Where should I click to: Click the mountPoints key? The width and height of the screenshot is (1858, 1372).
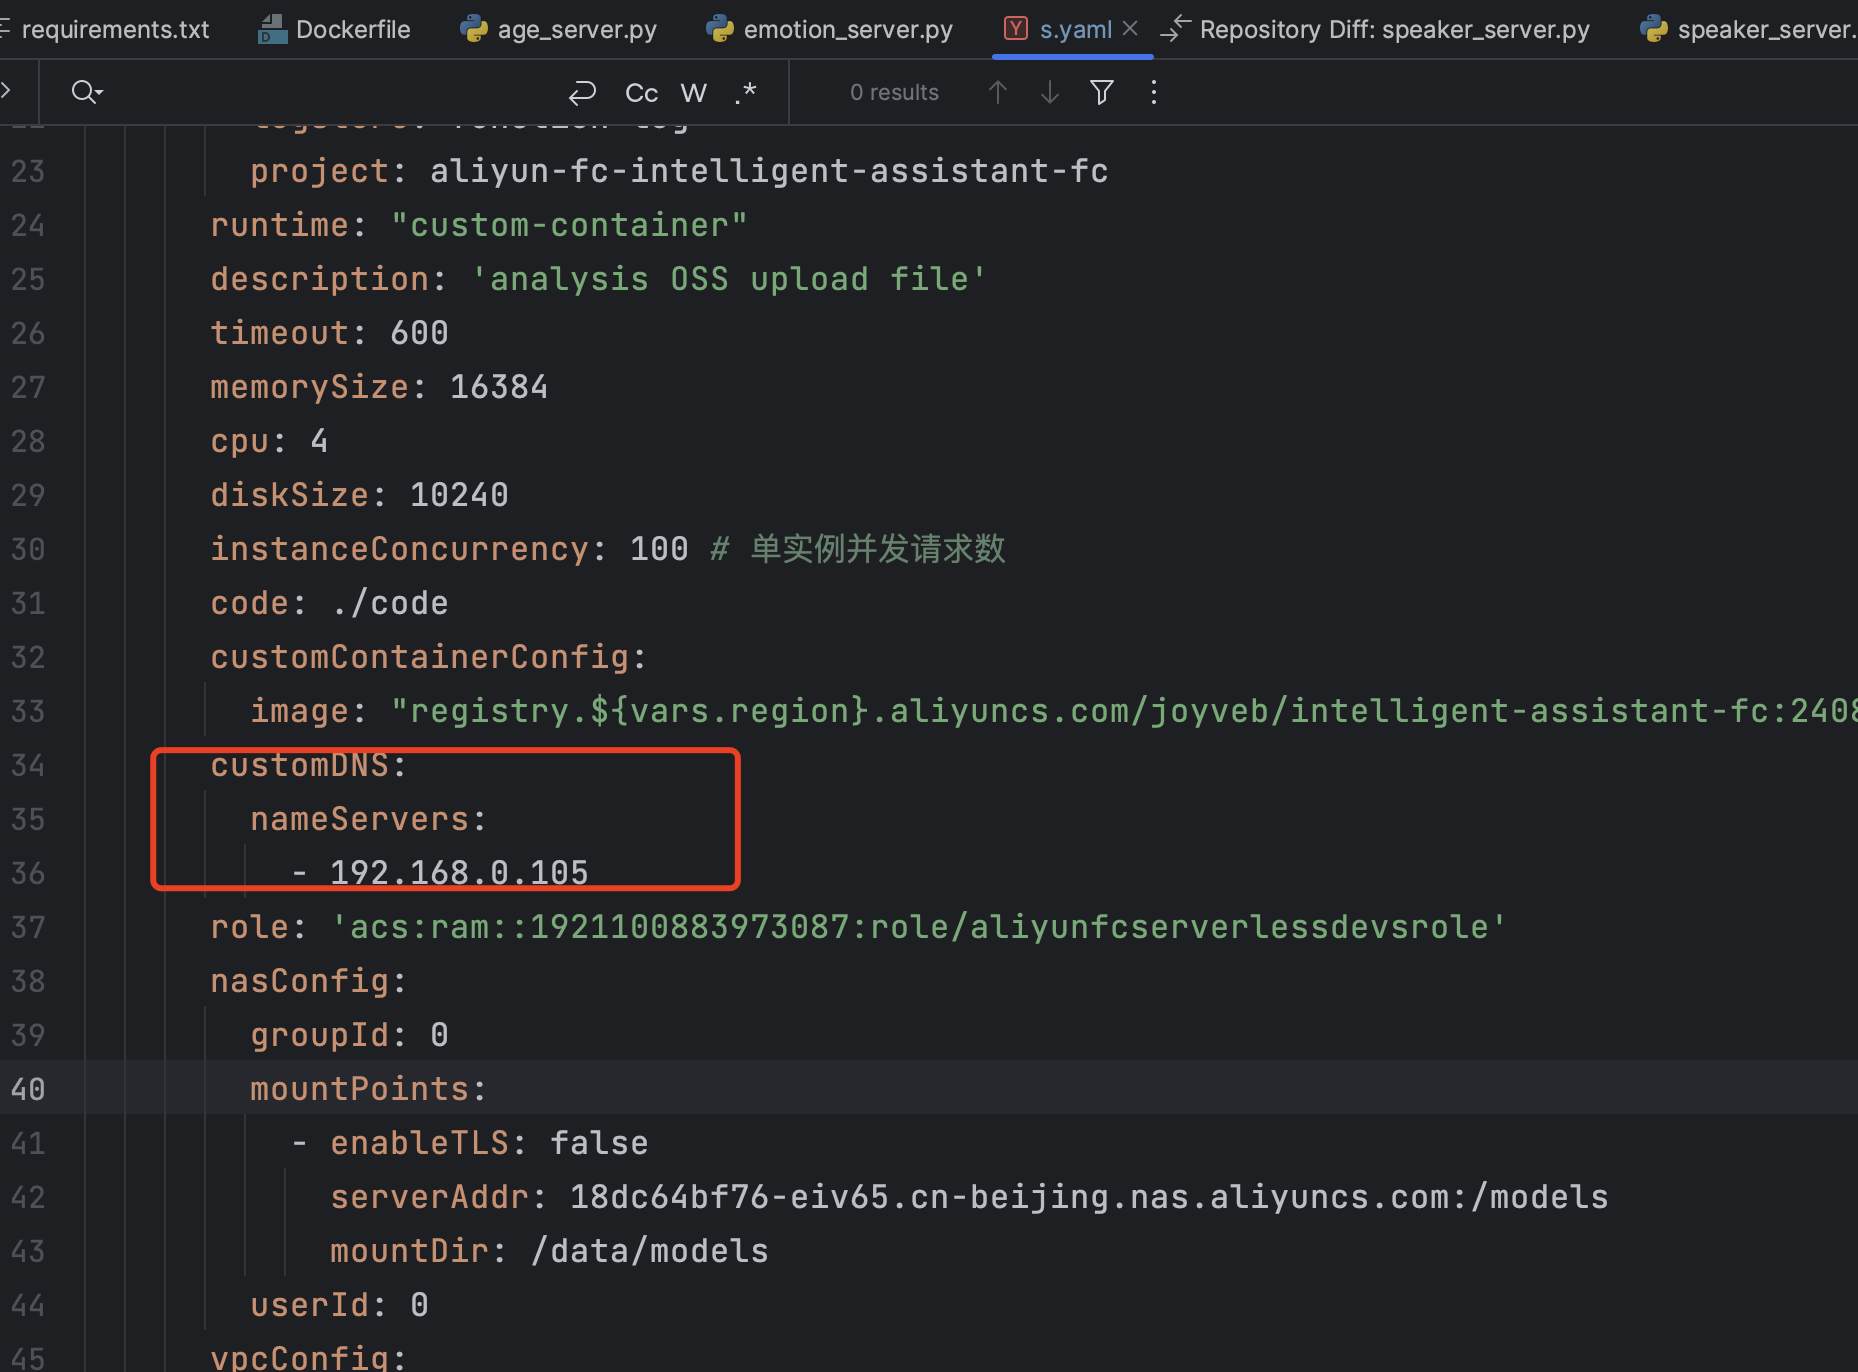pyautogui.click(x=359, y=1089)
